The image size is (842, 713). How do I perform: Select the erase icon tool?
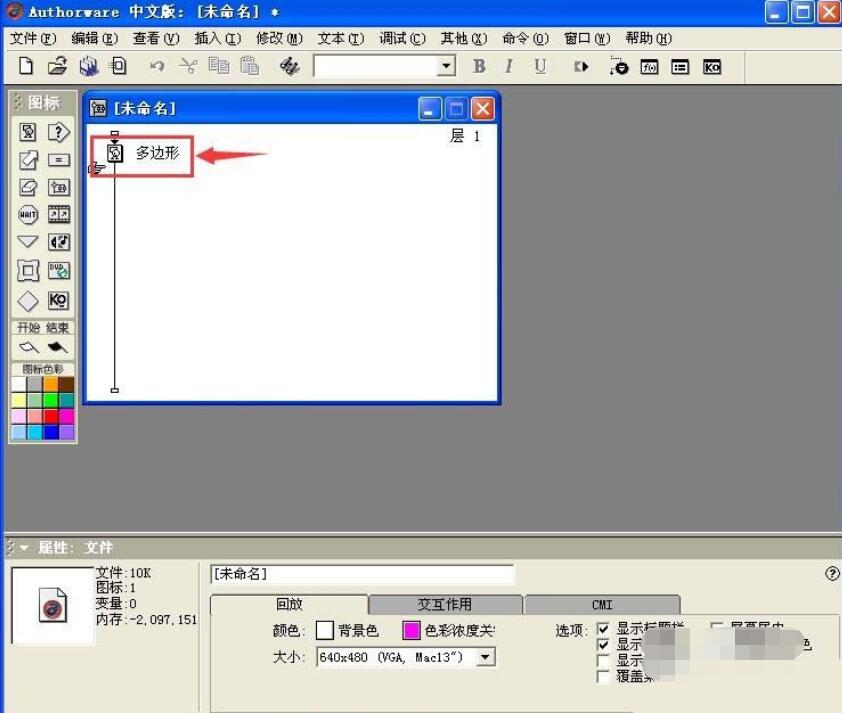28,186
